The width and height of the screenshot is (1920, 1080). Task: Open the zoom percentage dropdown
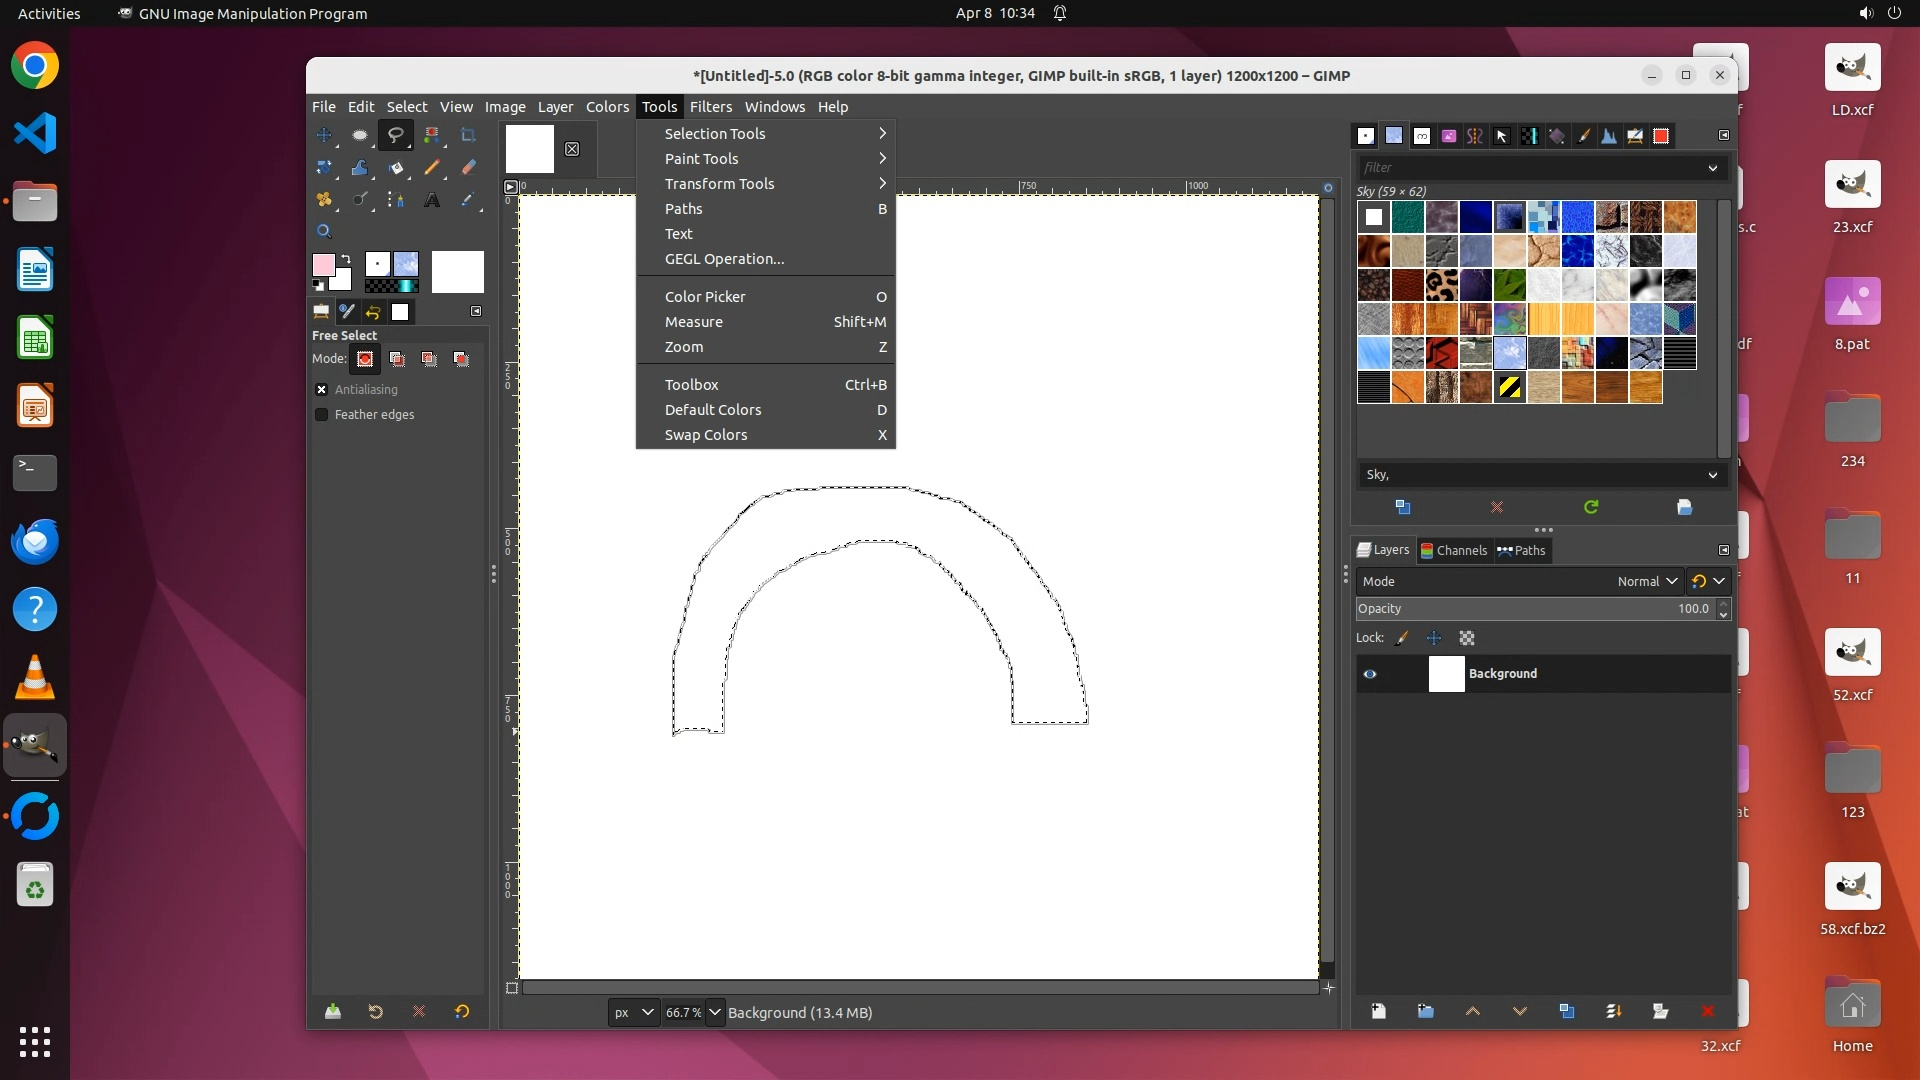(x=714, y=1012)
